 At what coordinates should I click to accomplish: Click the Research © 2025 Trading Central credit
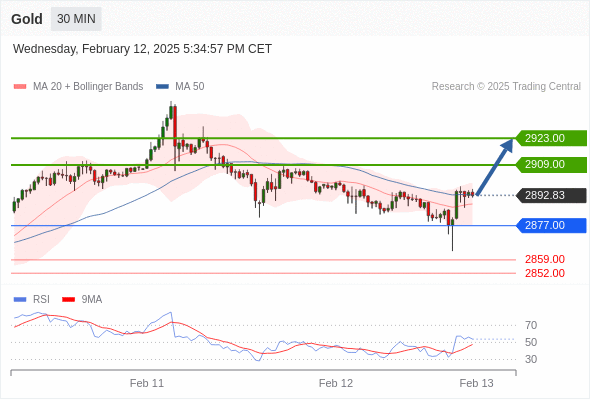506,87
